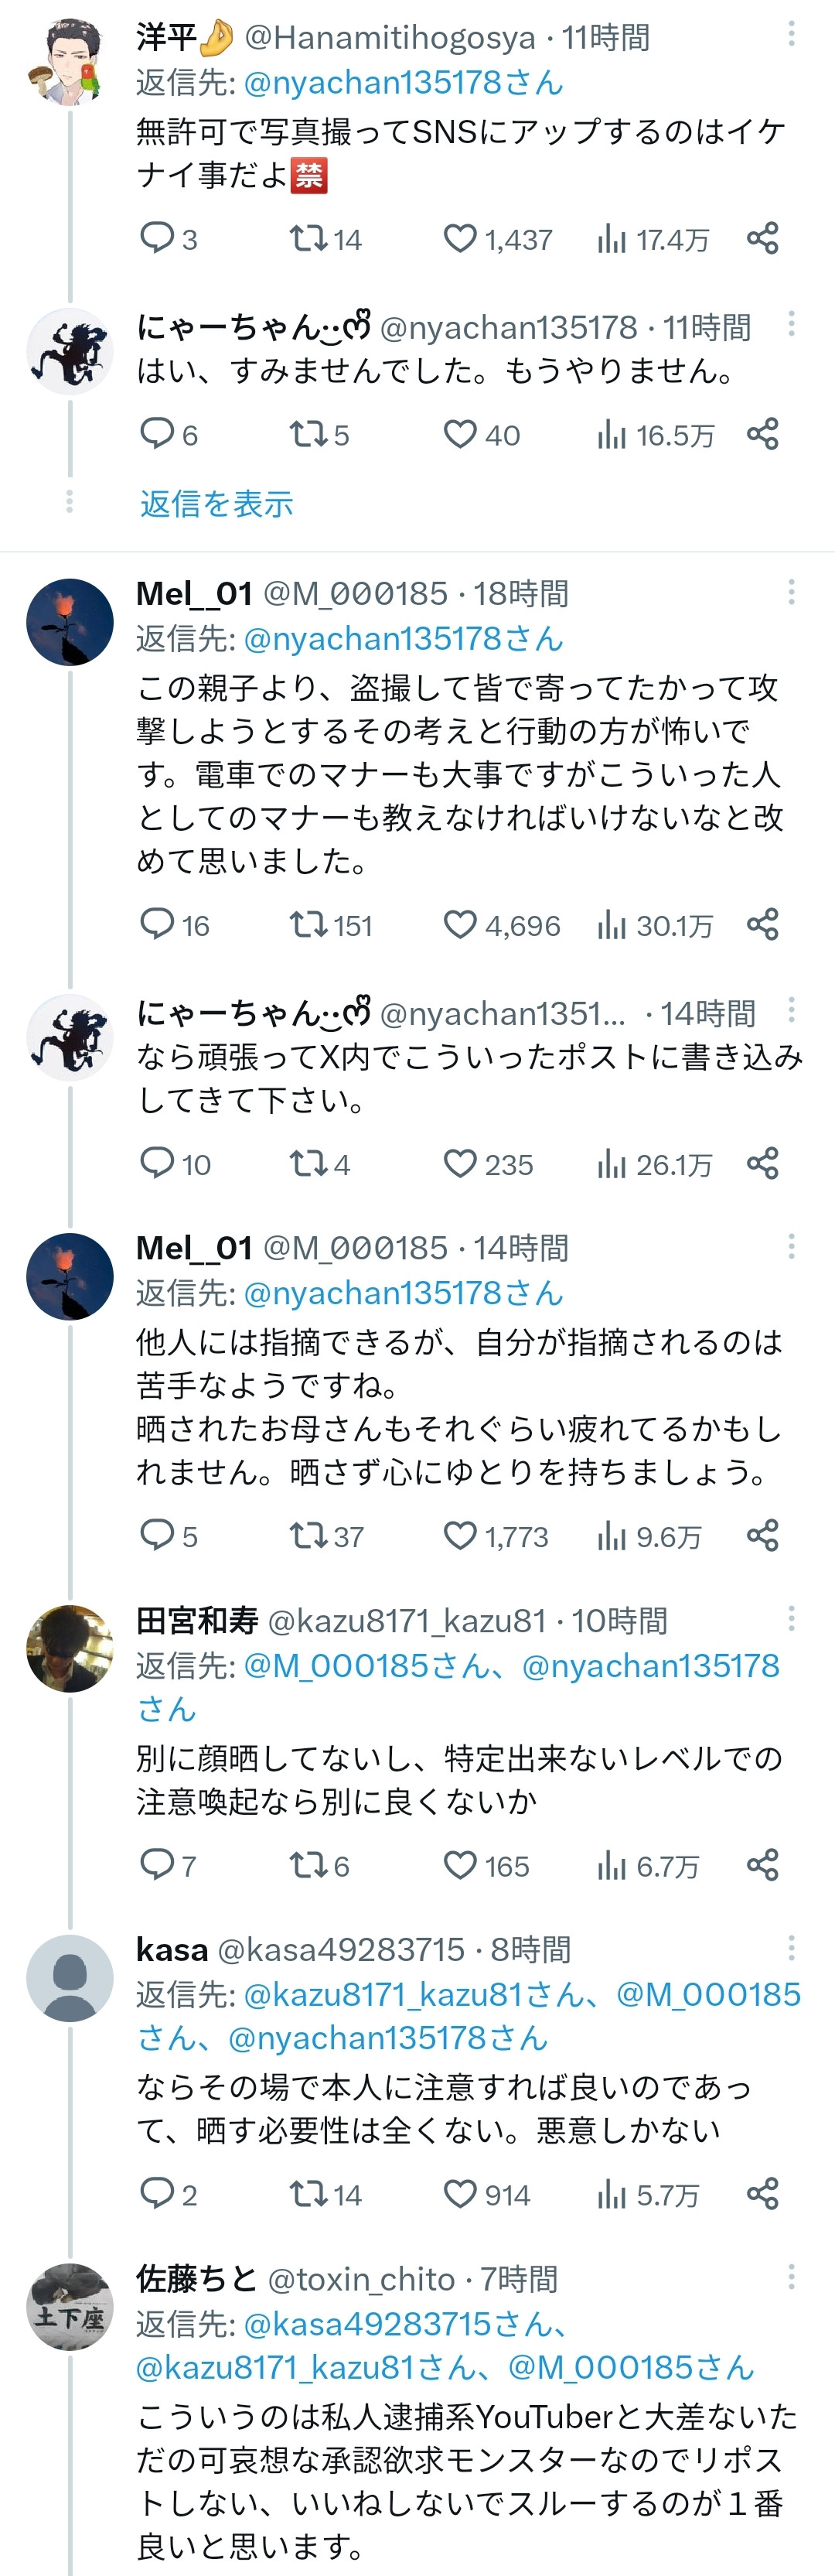View Mel__01's profile via username
This screenshot has width=835, height=2576.
click(194, 593)
